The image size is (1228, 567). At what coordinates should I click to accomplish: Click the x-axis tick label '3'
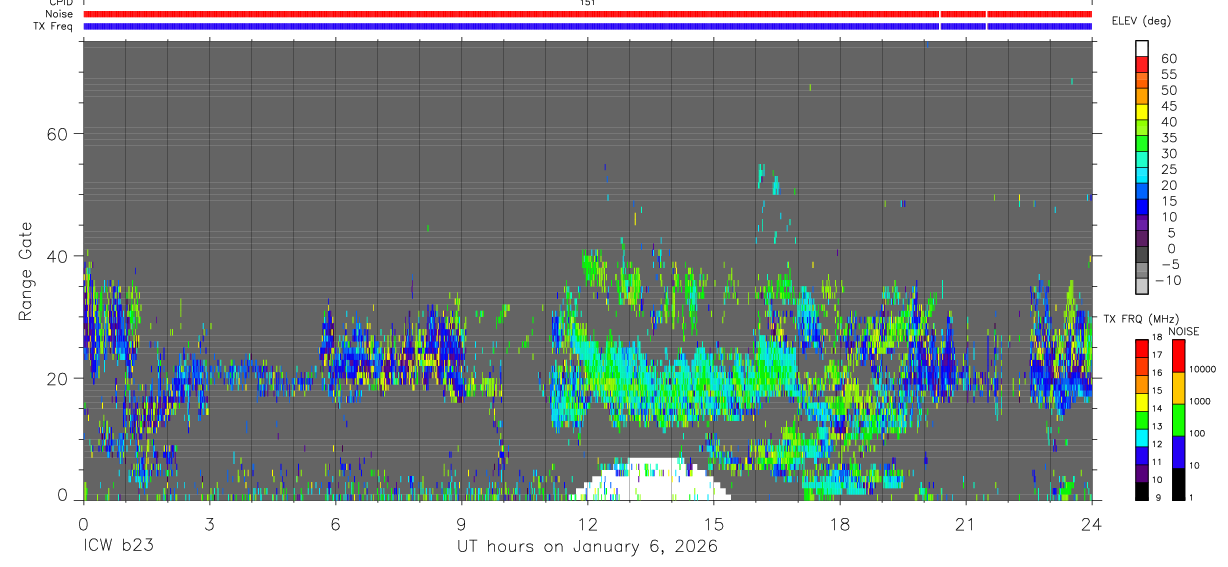coord(209,523)
